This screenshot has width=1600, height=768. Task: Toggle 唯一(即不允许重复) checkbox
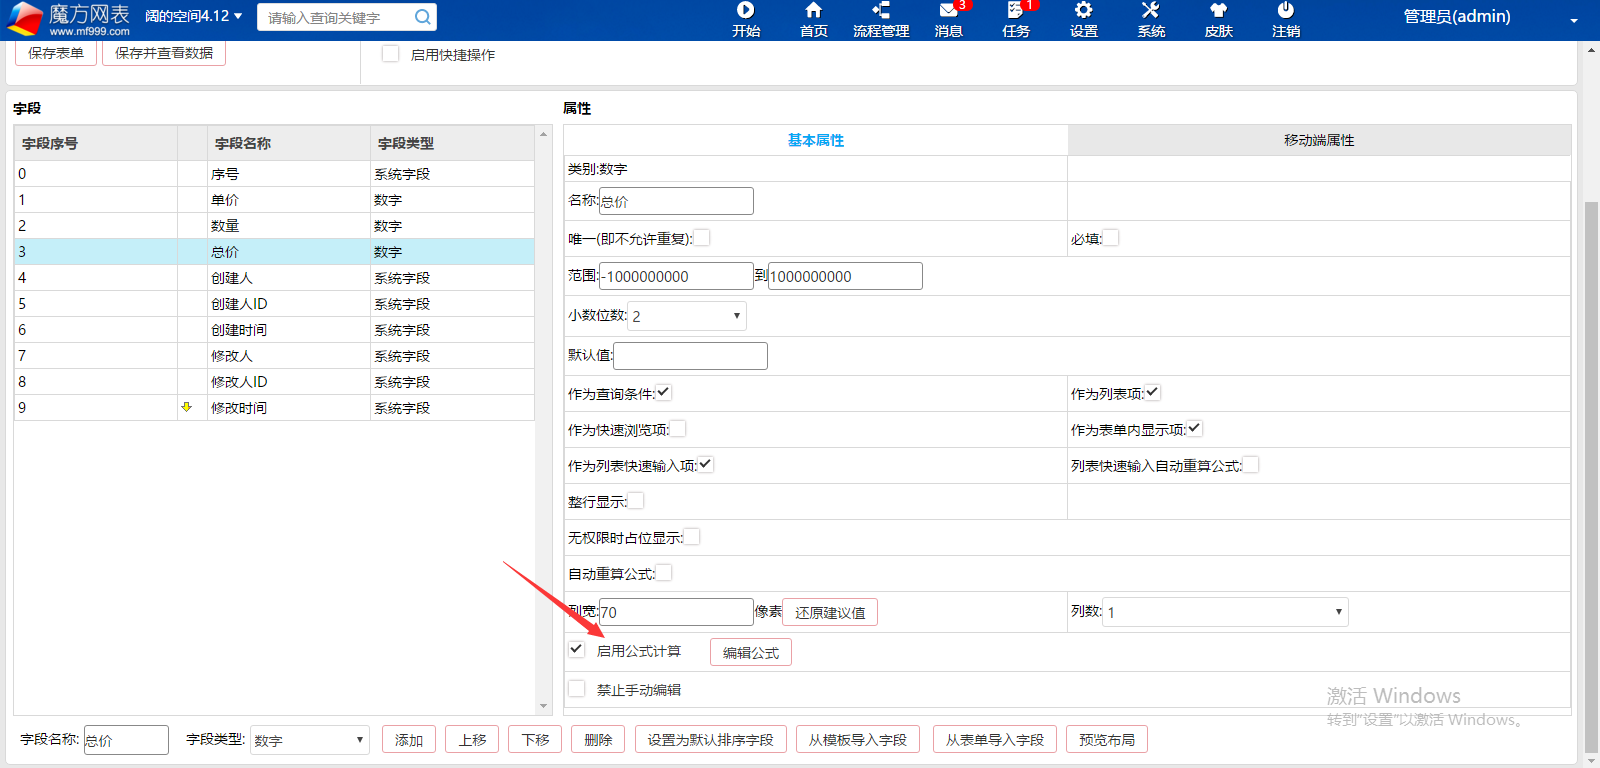702,237
